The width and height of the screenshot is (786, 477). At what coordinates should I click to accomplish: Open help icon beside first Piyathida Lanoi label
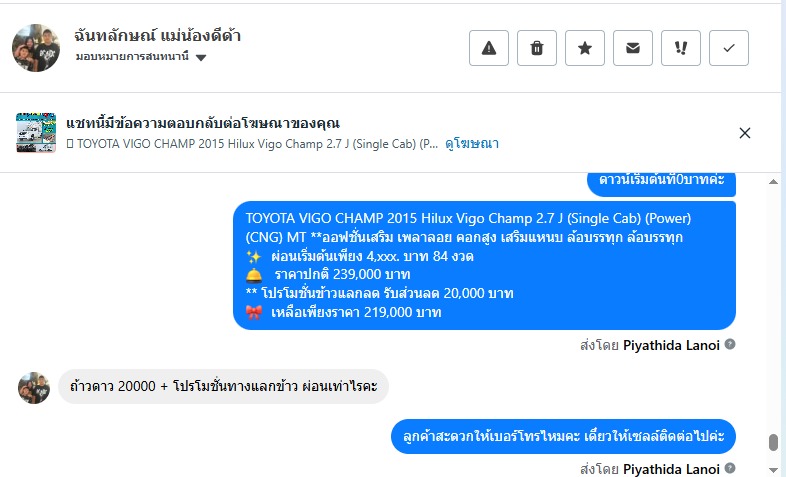pos(730,344)
